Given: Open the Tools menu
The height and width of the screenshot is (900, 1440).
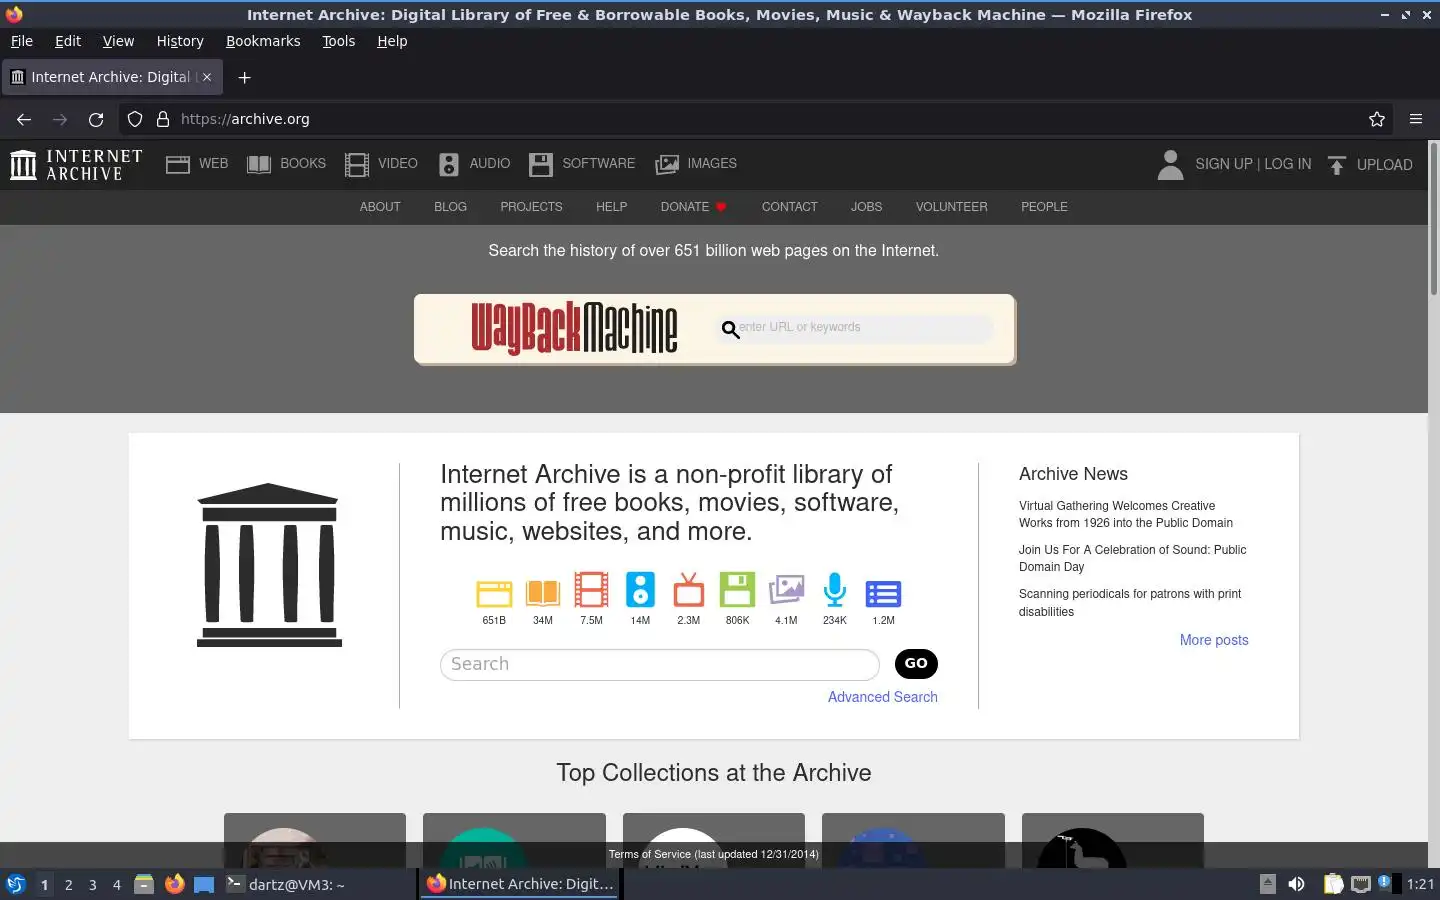Looking at the screenshot, I should tap(339, 41).
